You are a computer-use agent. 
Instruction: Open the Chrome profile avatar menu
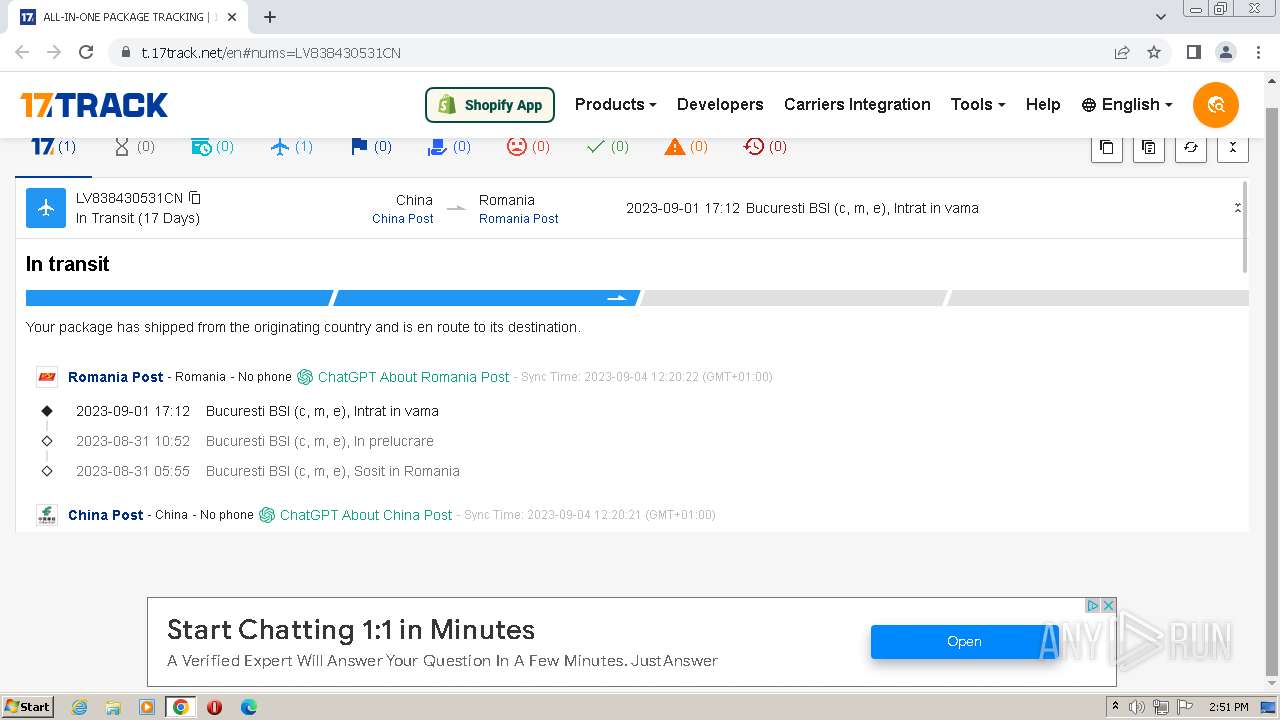pos(1225,52)
